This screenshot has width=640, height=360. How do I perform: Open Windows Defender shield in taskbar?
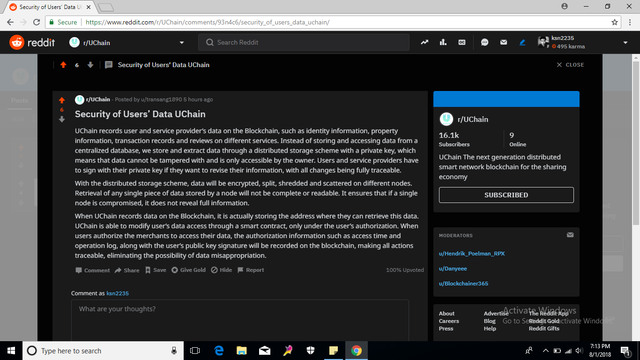[x=310, y=351]
